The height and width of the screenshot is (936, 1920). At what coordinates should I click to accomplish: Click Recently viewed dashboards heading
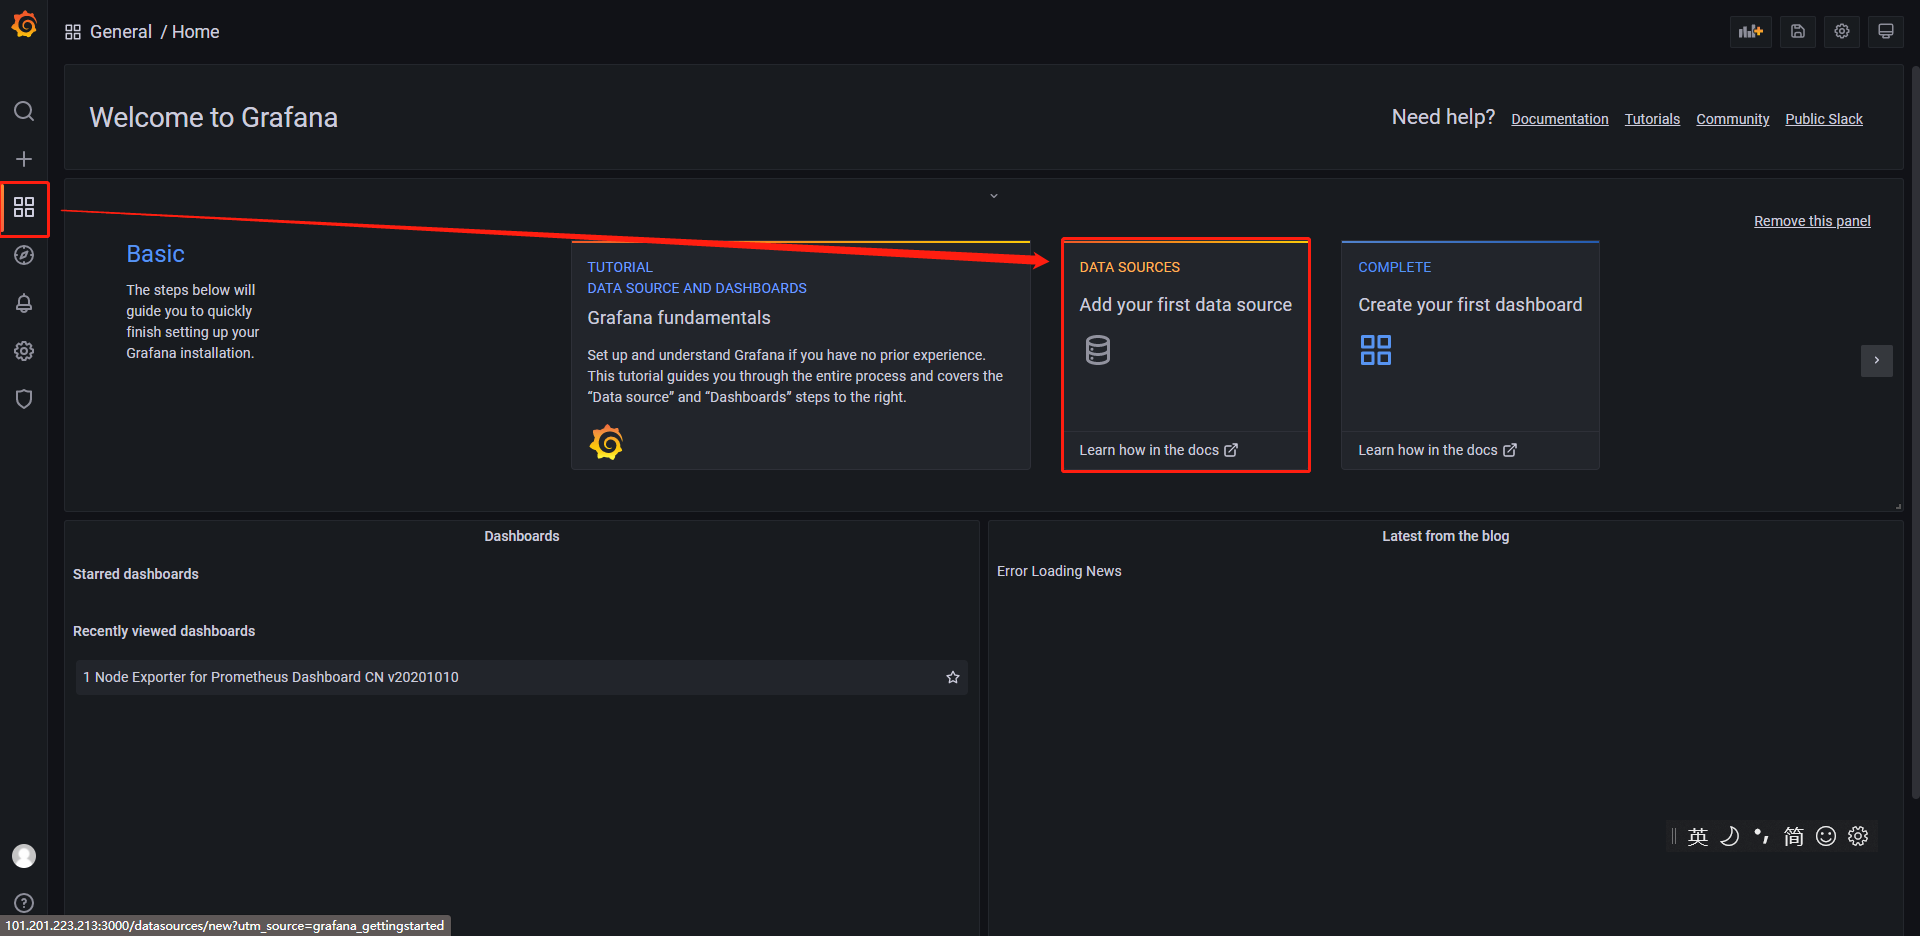[164, 631]
